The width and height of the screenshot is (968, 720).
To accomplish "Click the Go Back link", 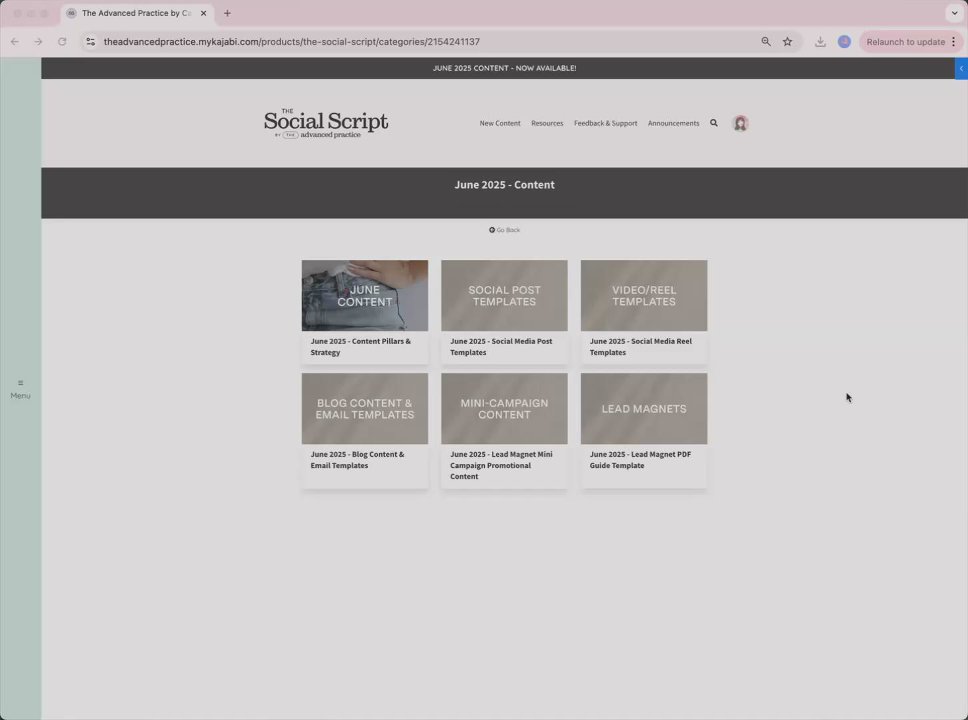I will 504,230.
